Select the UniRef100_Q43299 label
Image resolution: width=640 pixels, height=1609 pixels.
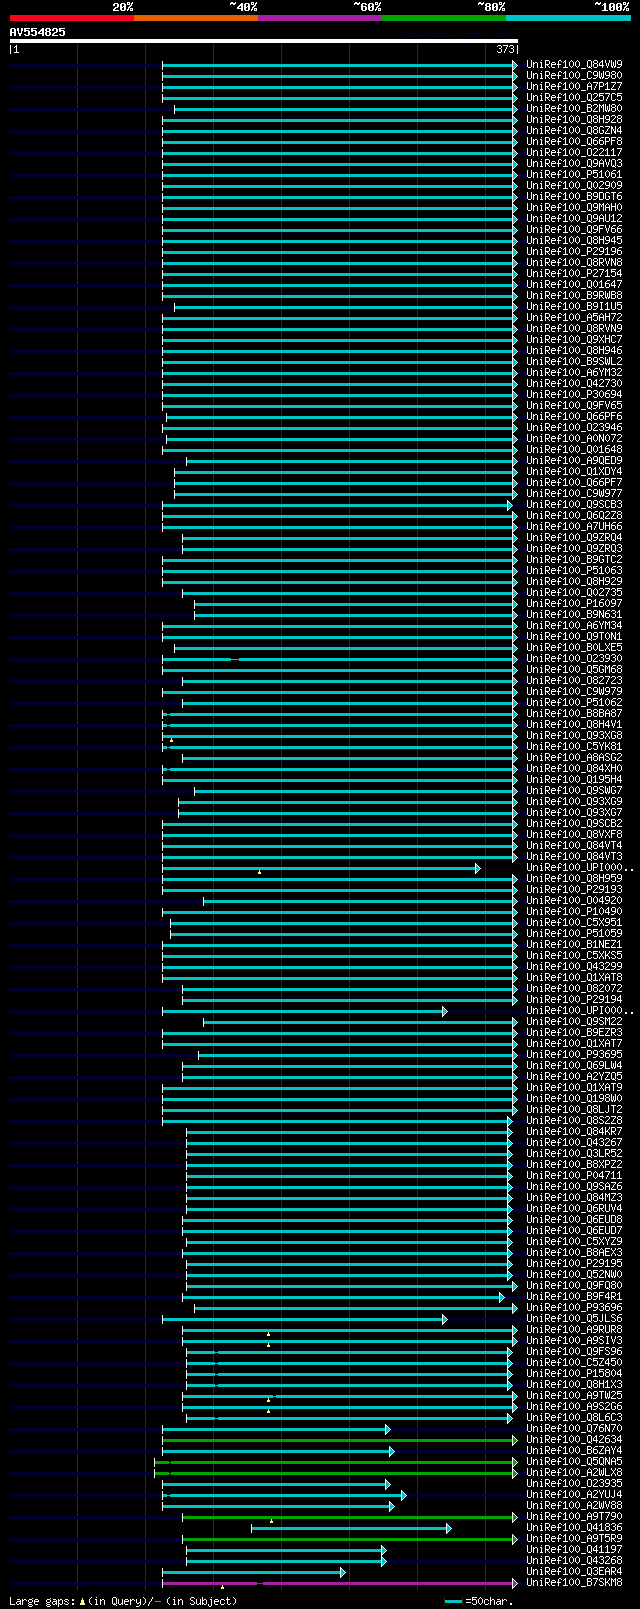click(574, 967)
